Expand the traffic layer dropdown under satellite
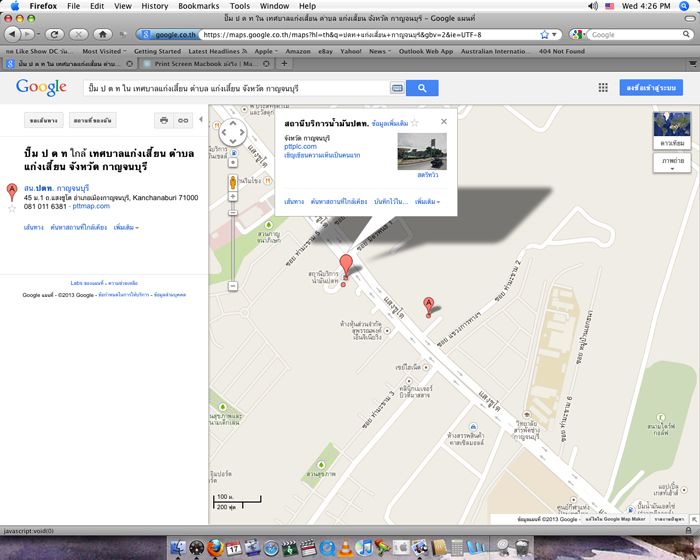 tap(670, 160)
